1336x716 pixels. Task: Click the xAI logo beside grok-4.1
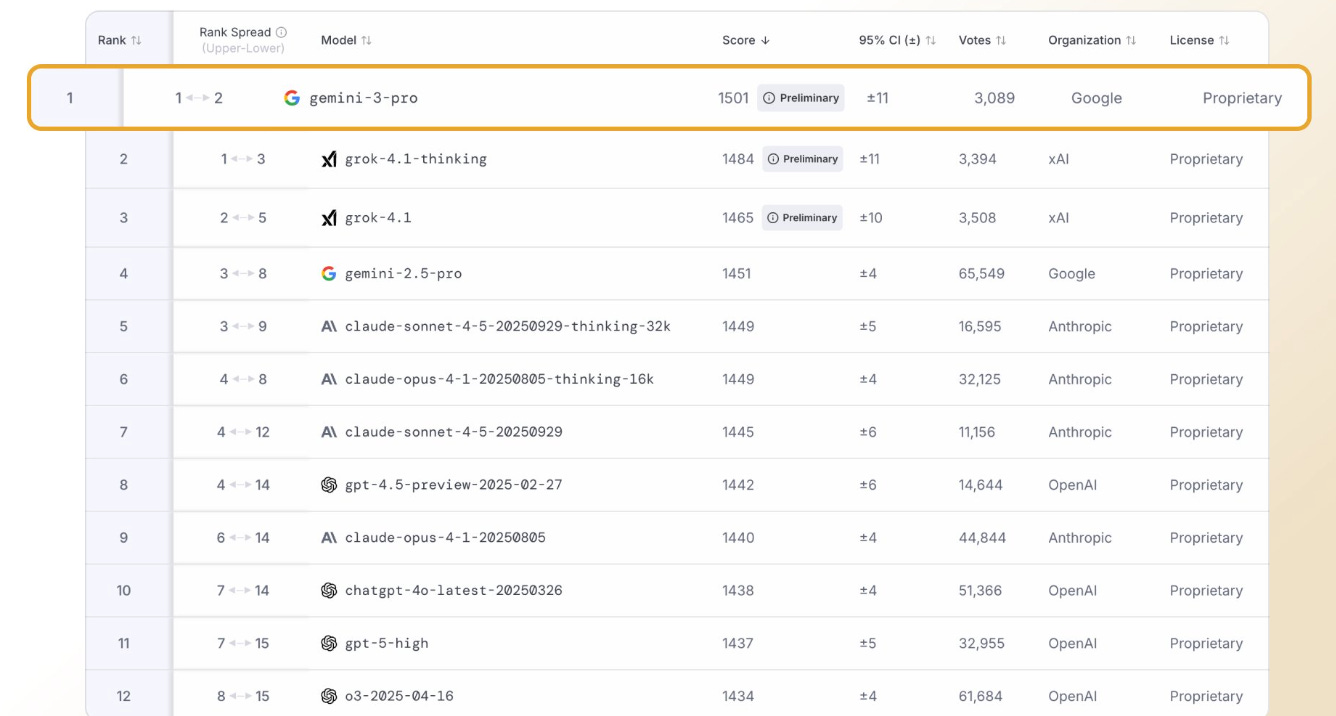[x=329, y=218]
